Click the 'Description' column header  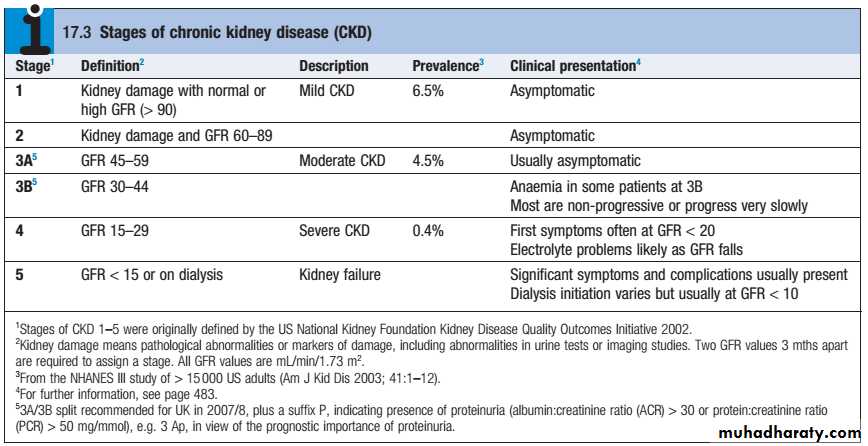pos(334,66)
